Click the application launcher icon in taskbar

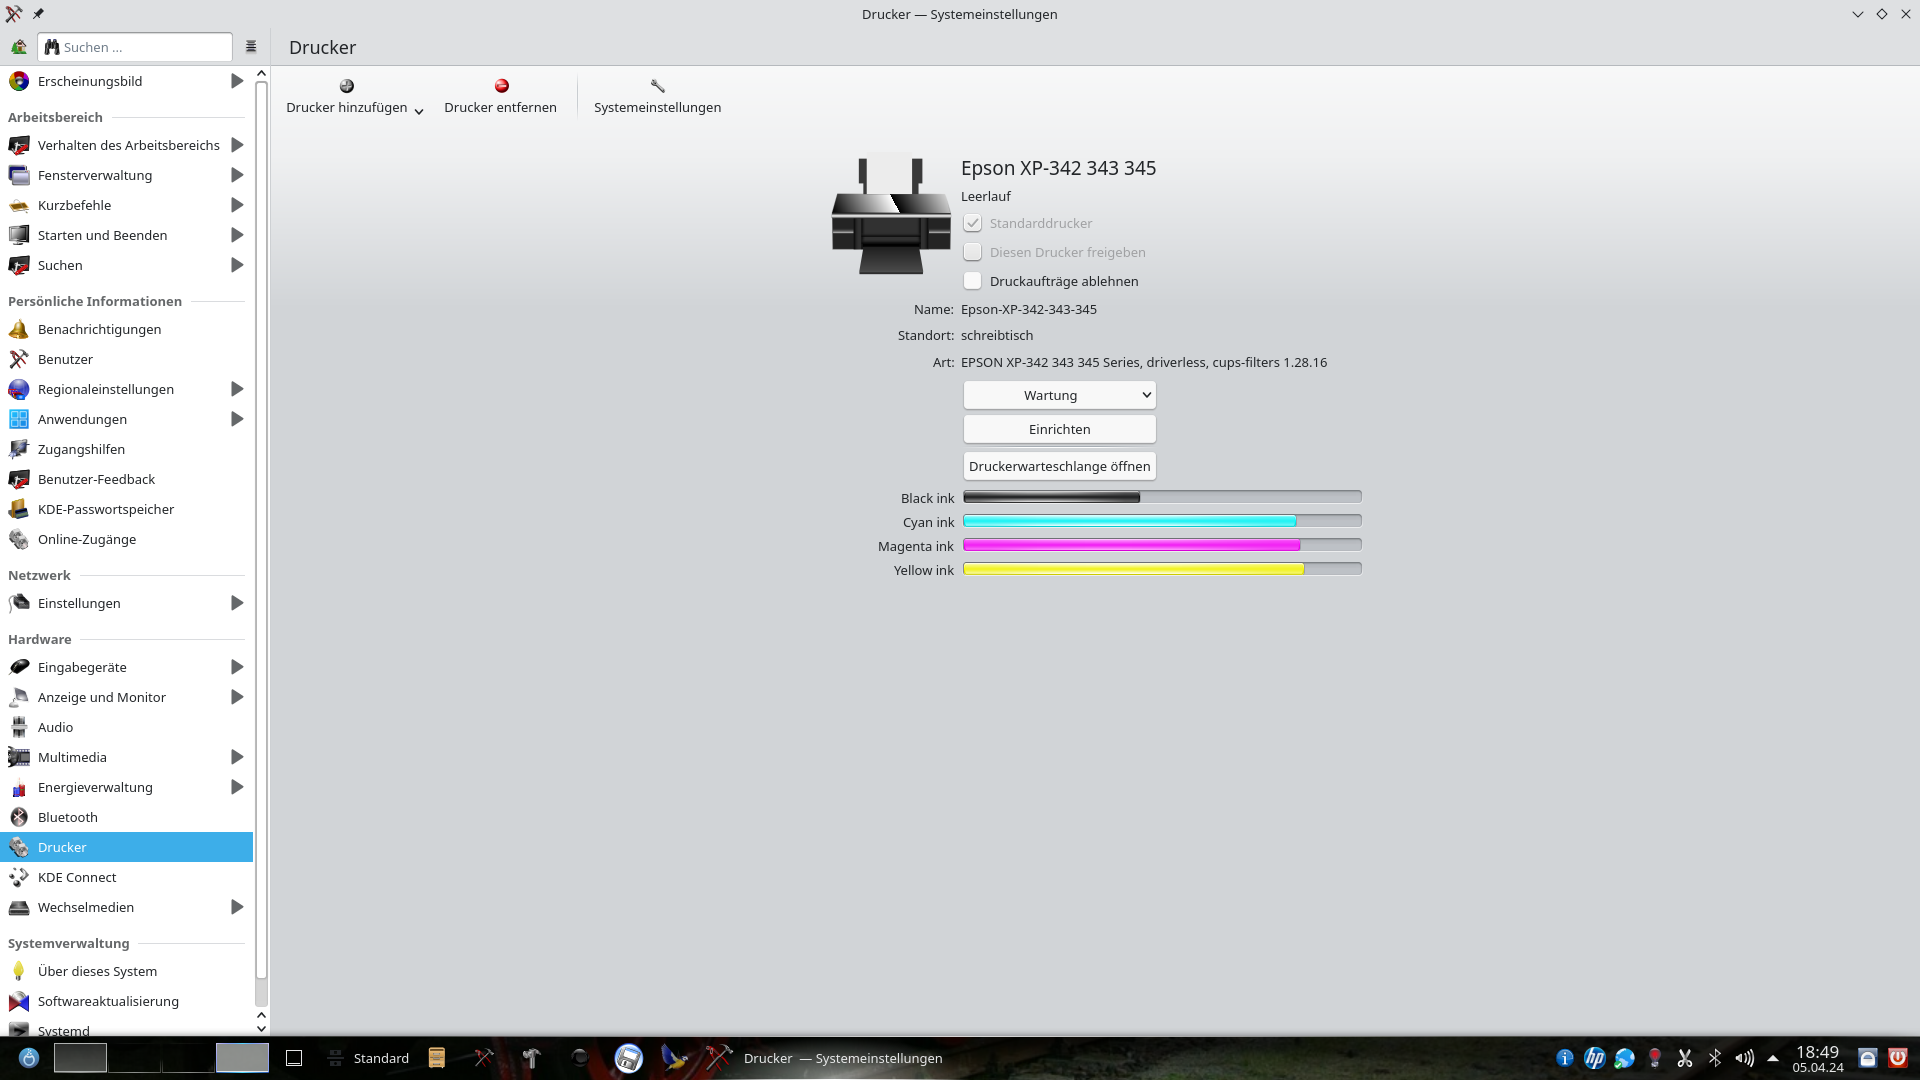[29, 1058]
